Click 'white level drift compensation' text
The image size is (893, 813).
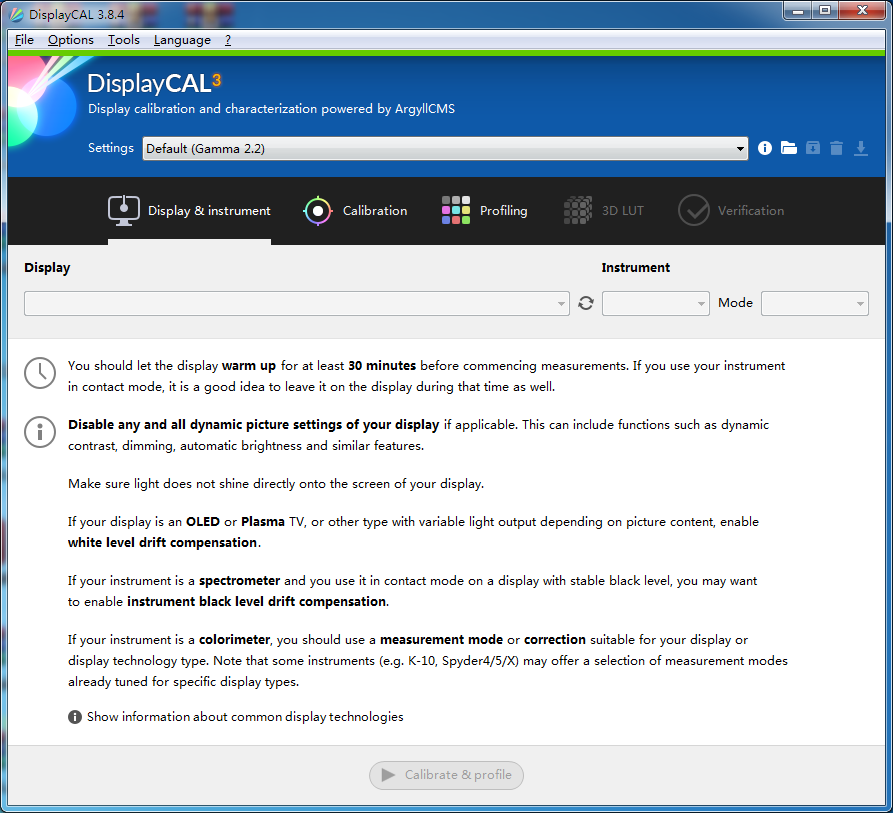pyautogui.click(x=162, y=543)
